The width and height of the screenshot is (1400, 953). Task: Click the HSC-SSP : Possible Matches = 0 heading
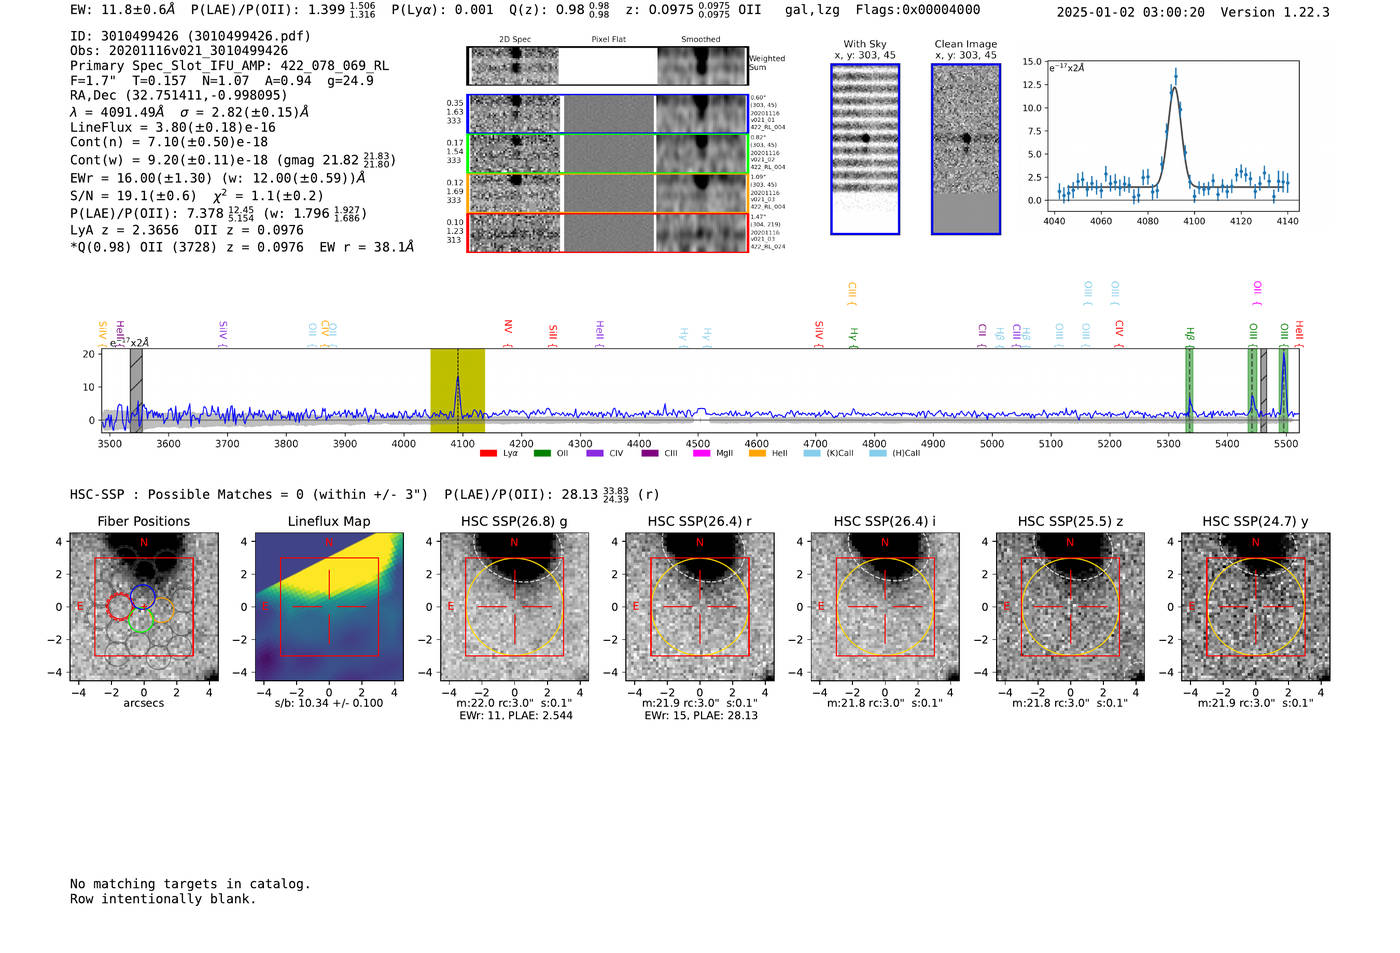pyautogui.click(x=250, y=495)
